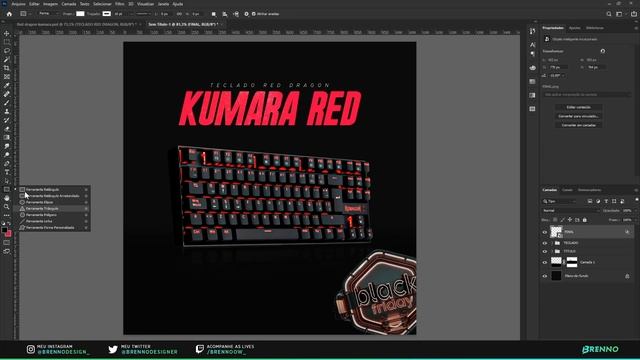The image size is (640, 360).
Task: Open the workspace switcher dropdown at top right
Action: [x=620, y=14]
